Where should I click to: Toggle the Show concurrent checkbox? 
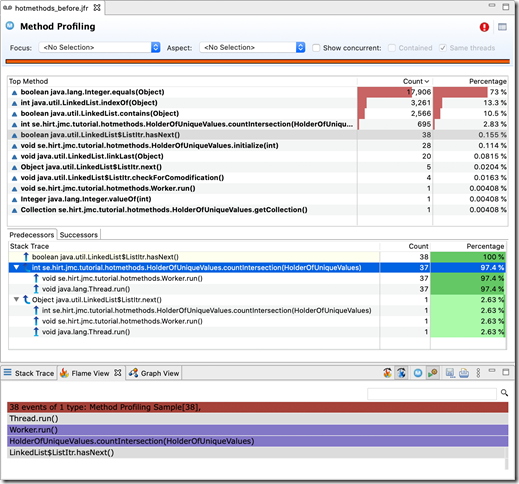(316, 48)
